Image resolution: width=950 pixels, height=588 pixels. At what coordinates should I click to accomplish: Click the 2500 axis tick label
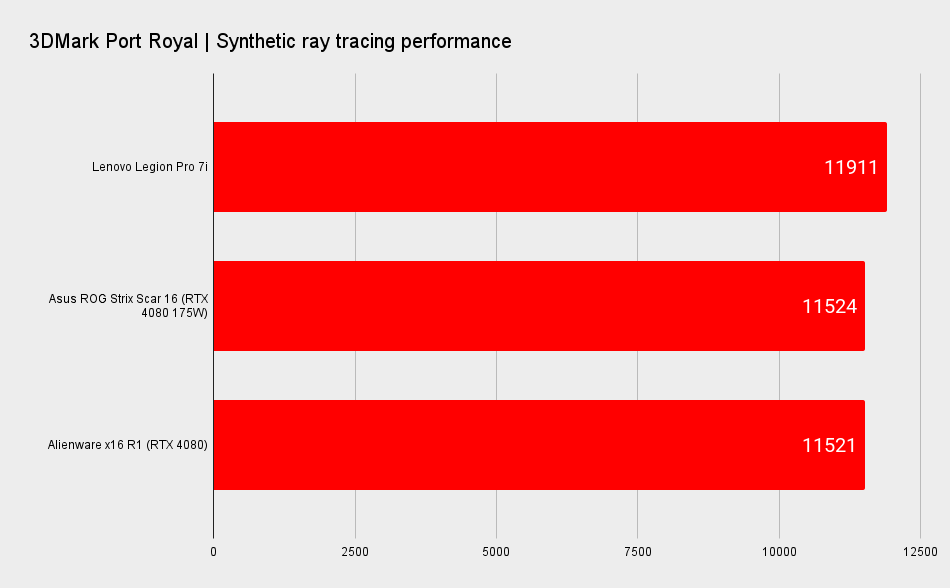point(355,552)
